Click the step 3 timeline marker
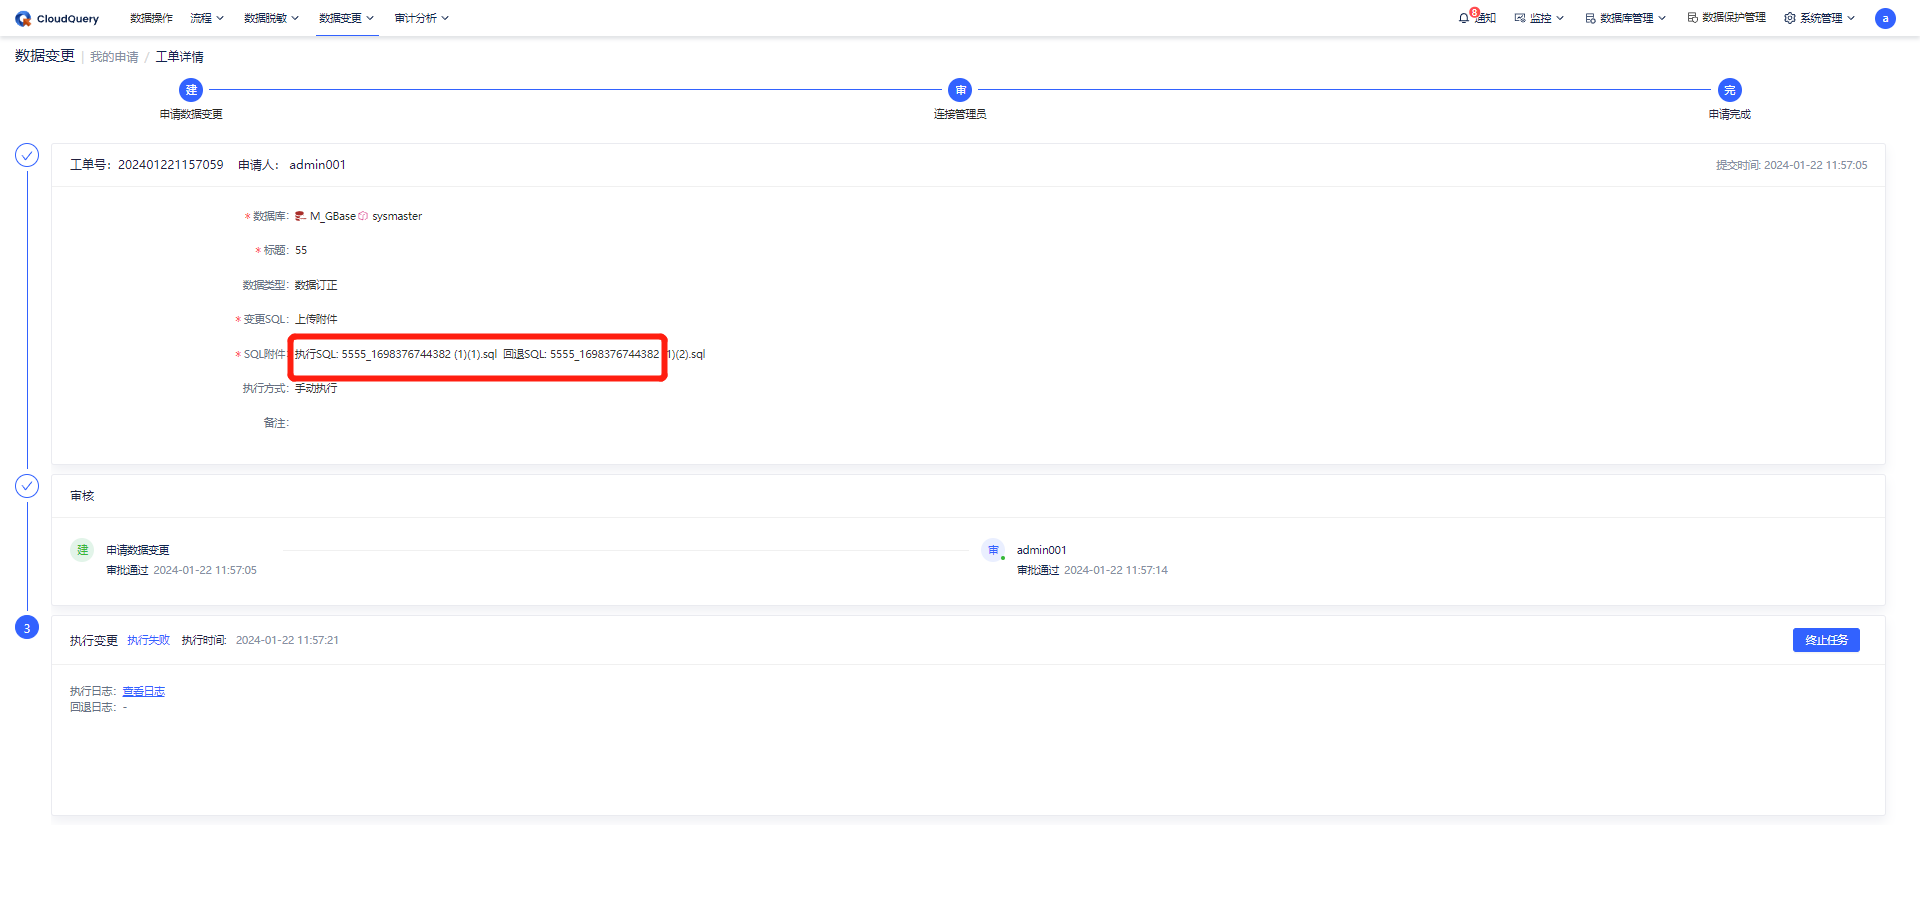The height and width of the screenshot is (911, 1920). click(27, 628)
